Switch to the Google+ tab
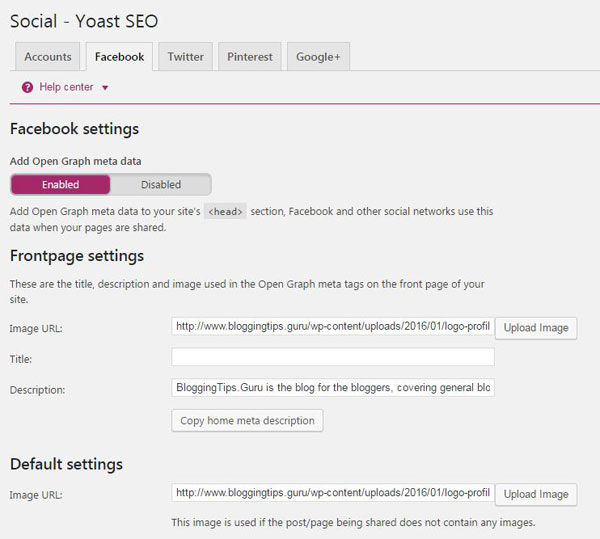This screenshot has width=600, height=539. tap(318, 57)
